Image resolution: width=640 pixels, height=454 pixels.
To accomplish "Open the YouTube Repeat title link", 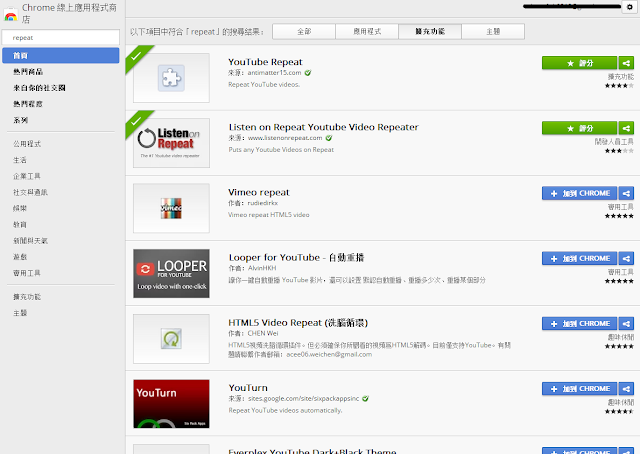I will pos(265,62).
